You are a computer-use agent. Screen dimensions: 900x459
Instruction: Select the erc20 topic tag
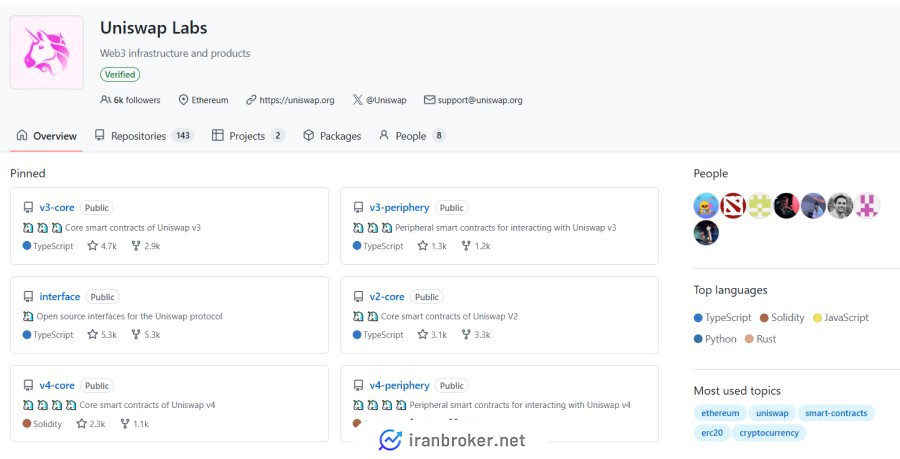(712, 433)
